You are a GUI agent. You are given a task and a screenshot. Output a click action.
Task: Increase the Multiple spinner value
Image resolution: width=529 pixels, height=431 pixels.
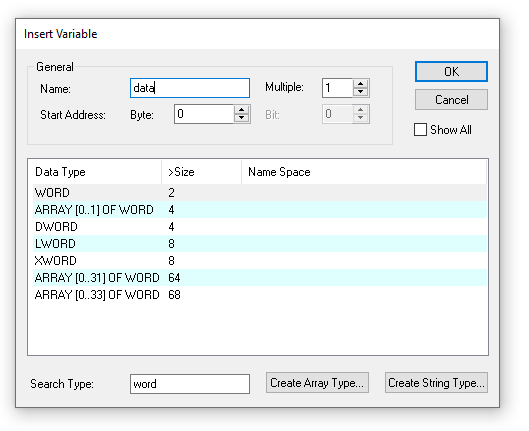click(360, 84)
